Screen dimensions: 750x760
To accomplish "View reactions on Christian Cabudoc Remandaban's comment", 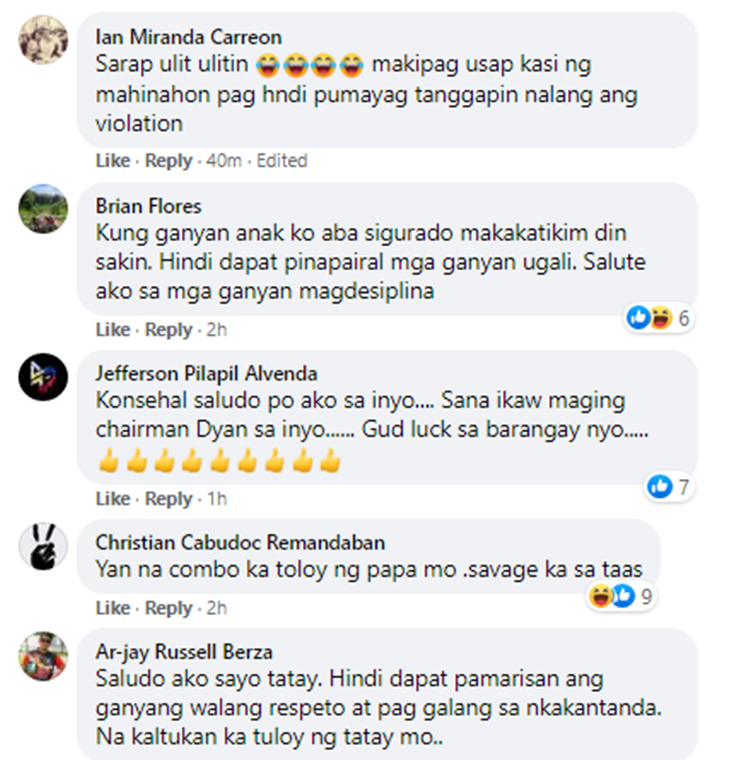I will point(621,596).
